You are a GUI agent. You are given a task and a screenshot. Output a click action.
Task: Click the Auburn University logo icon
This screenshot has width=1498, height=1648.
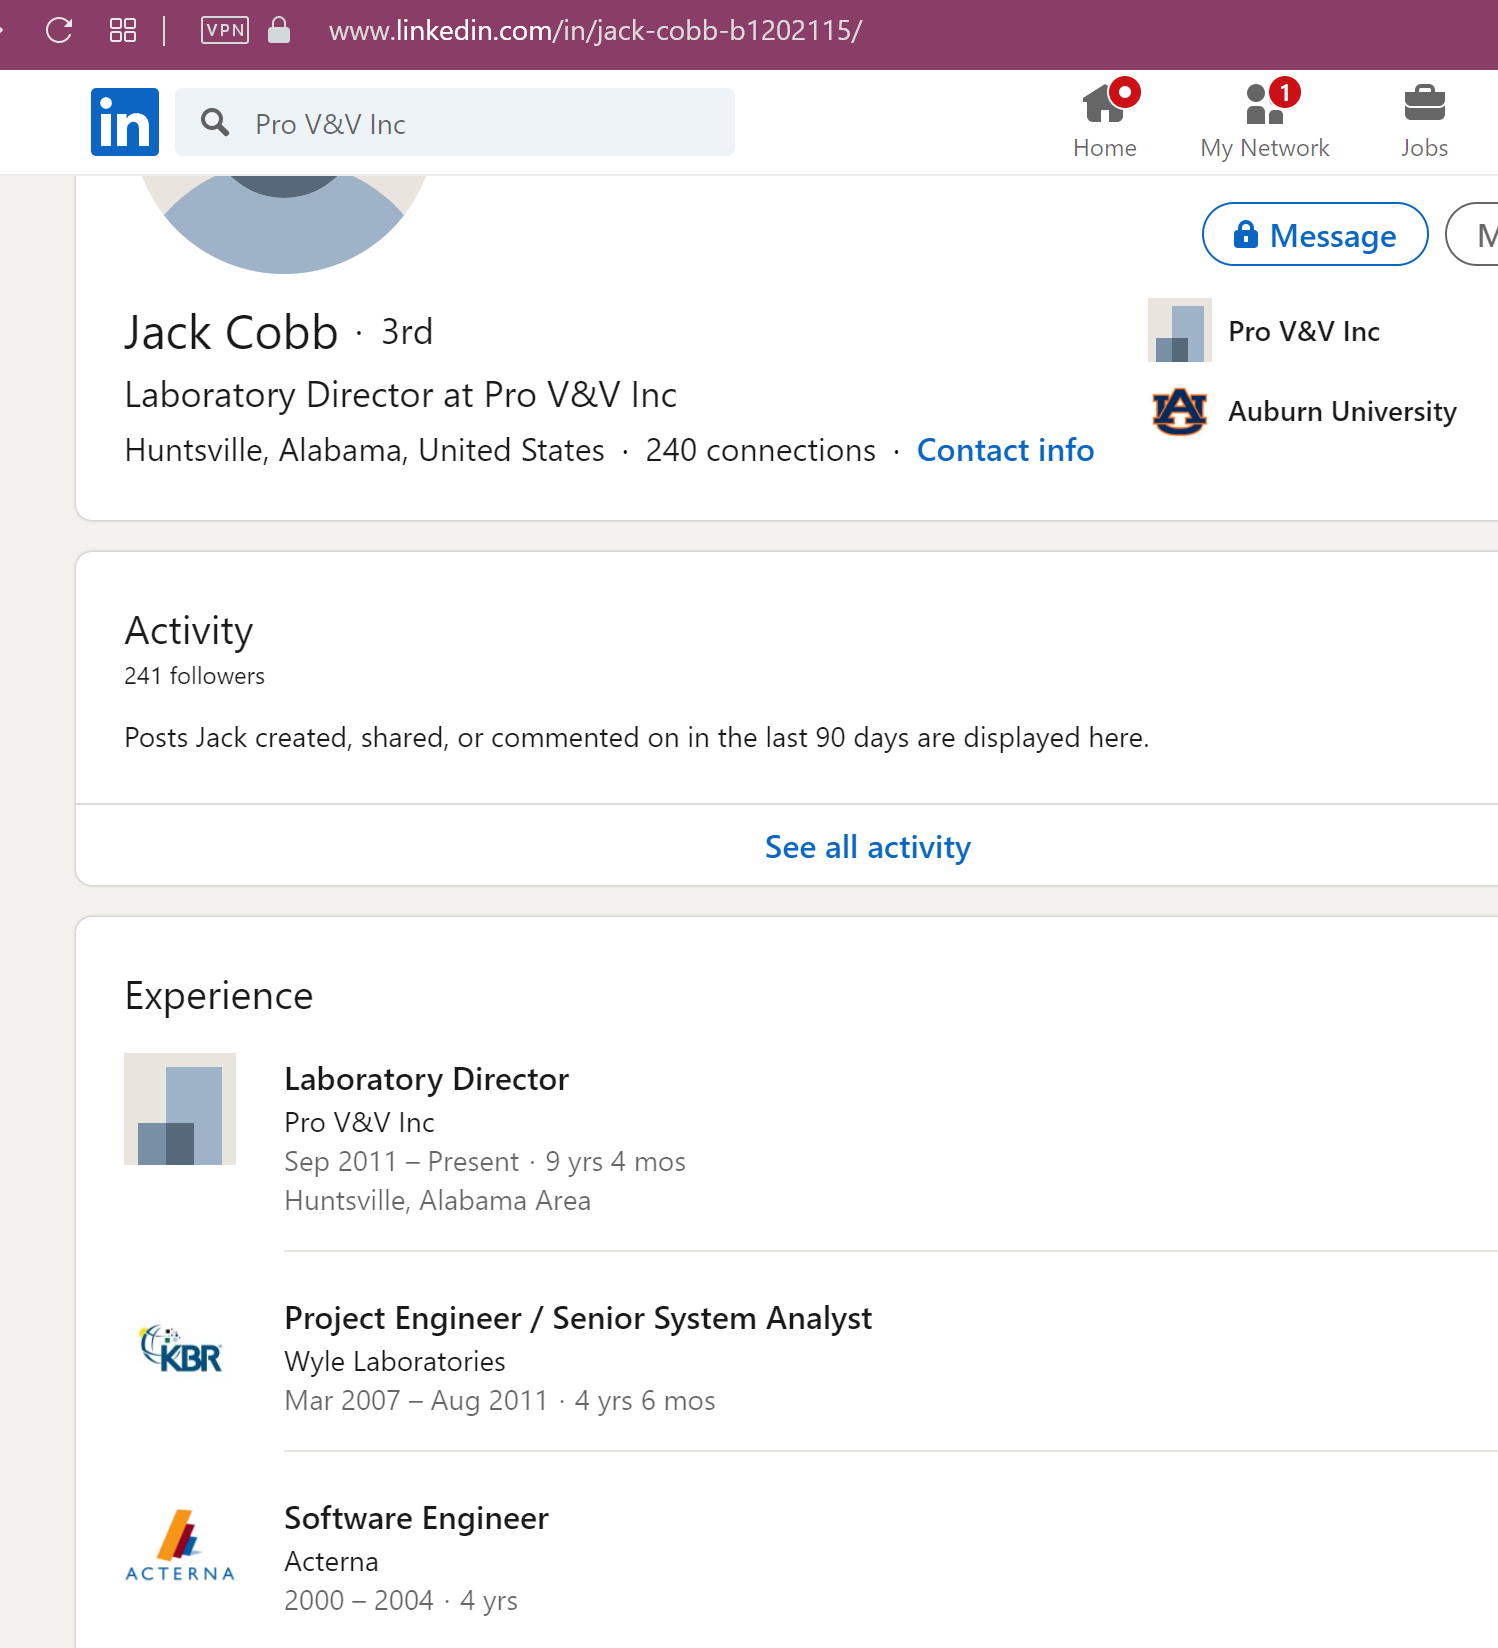pos(1180,411)
